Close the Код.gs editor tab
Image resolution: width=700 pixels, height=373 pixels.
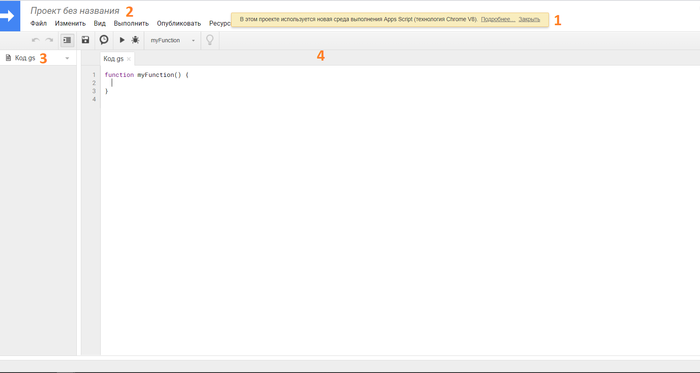click(129, 59)
